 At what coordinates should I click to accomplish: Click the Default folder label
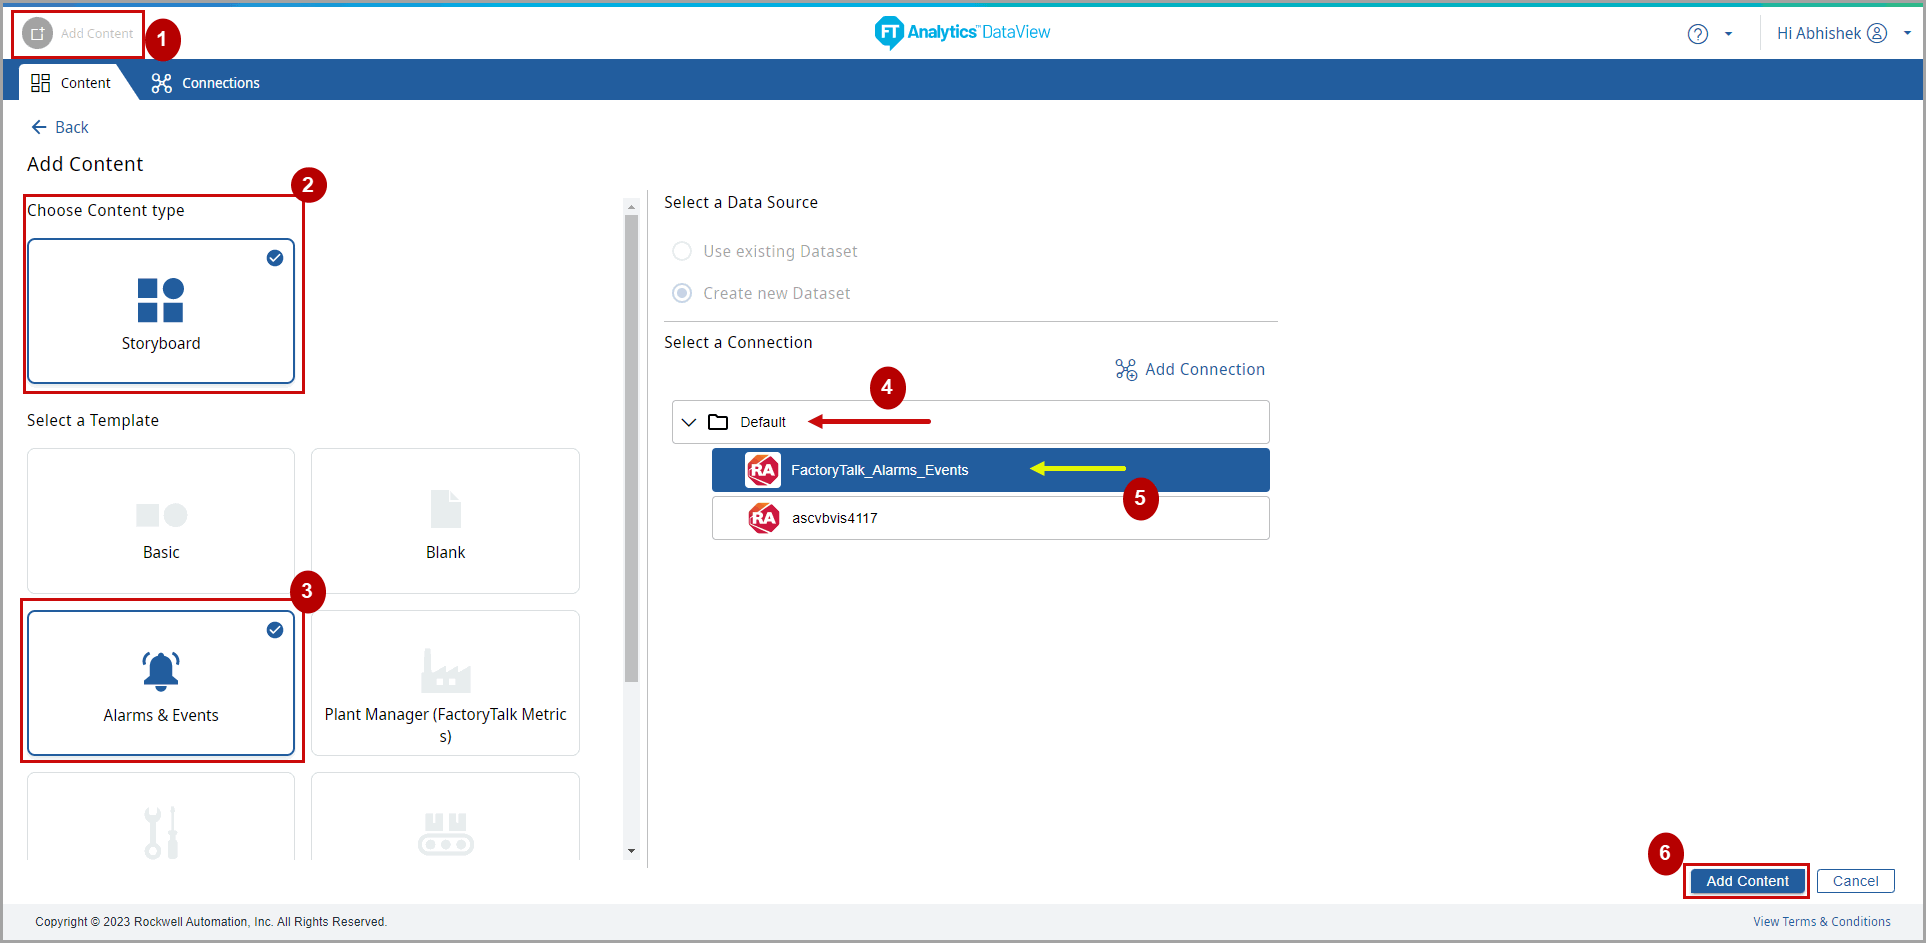[763, 422]
